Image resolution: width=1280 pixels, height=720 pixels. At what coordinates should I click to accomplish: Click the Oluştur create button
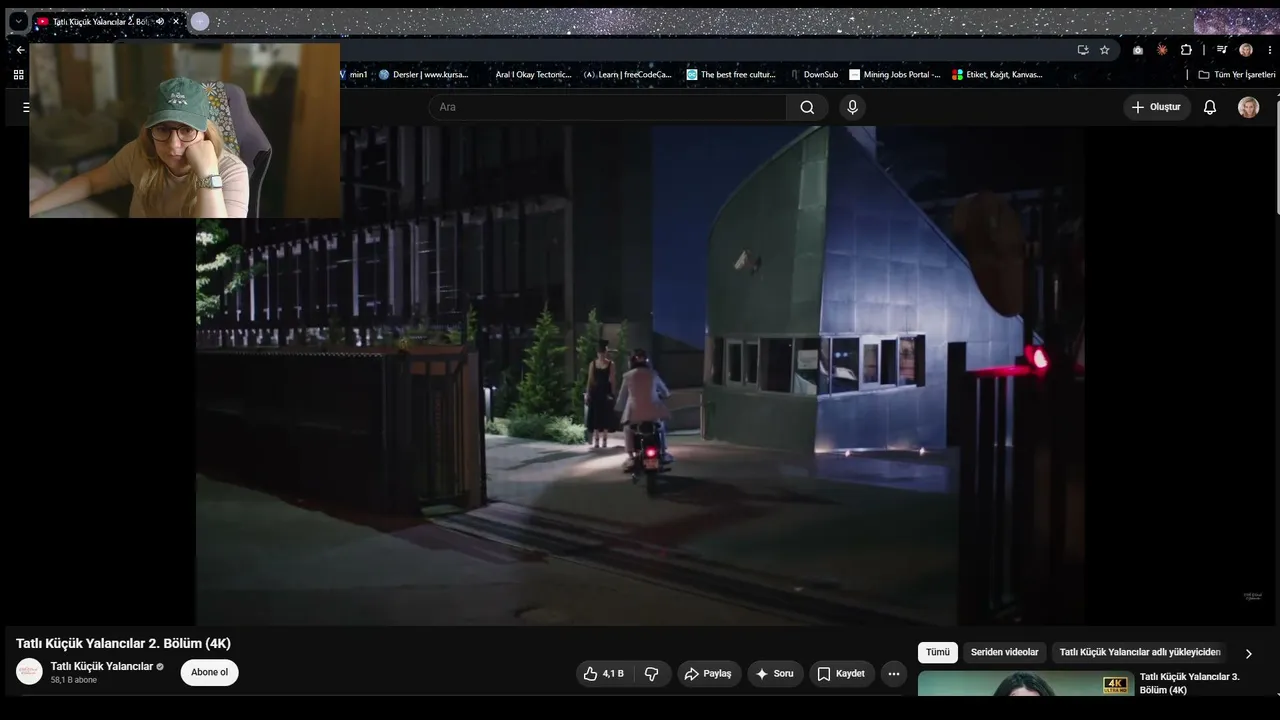1157,107
